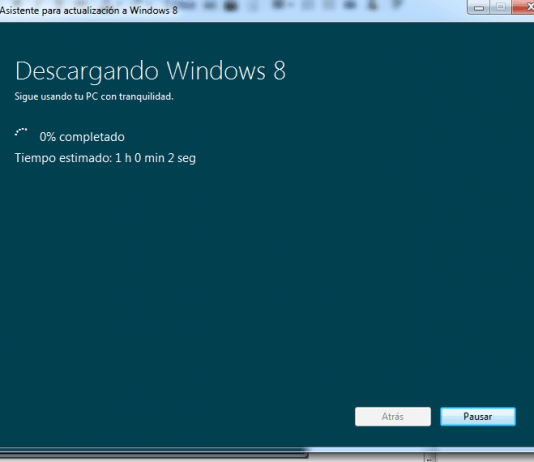Click the window title bar text
The image size is (534, 462).
(x=89, y=11)
